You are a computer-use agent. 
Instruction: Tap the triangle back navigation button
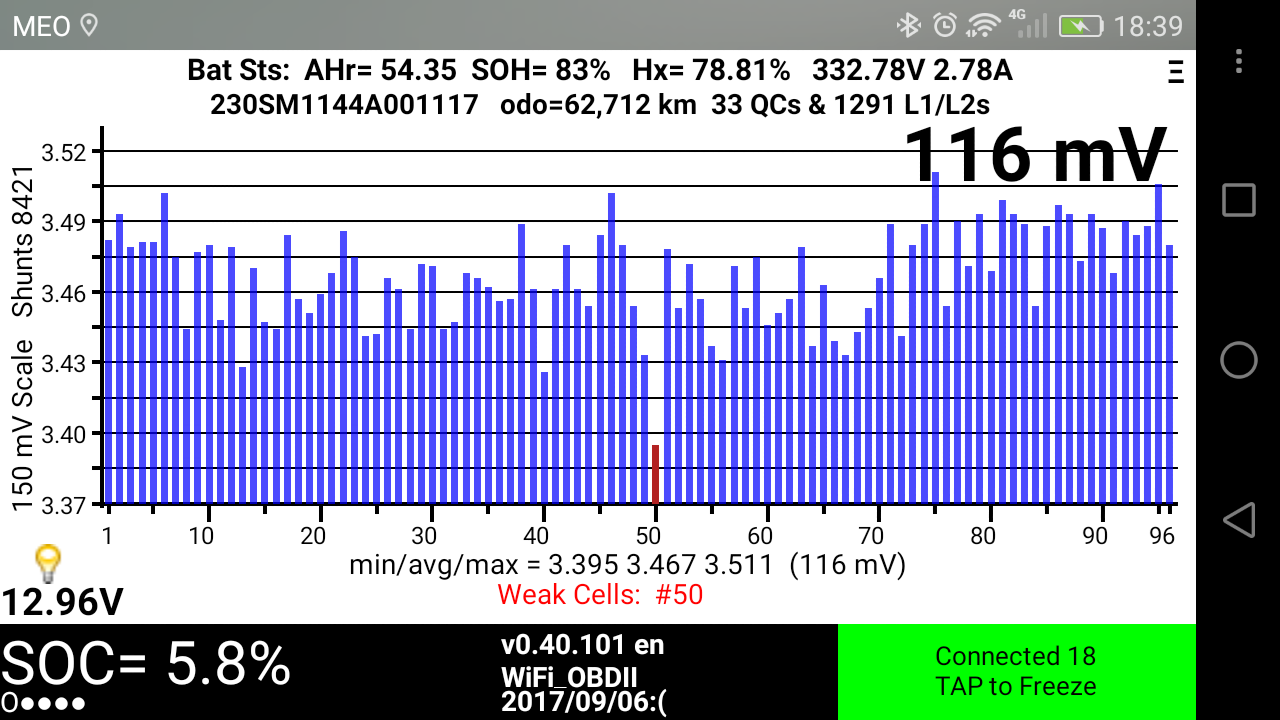click(x=1239, y=520)
